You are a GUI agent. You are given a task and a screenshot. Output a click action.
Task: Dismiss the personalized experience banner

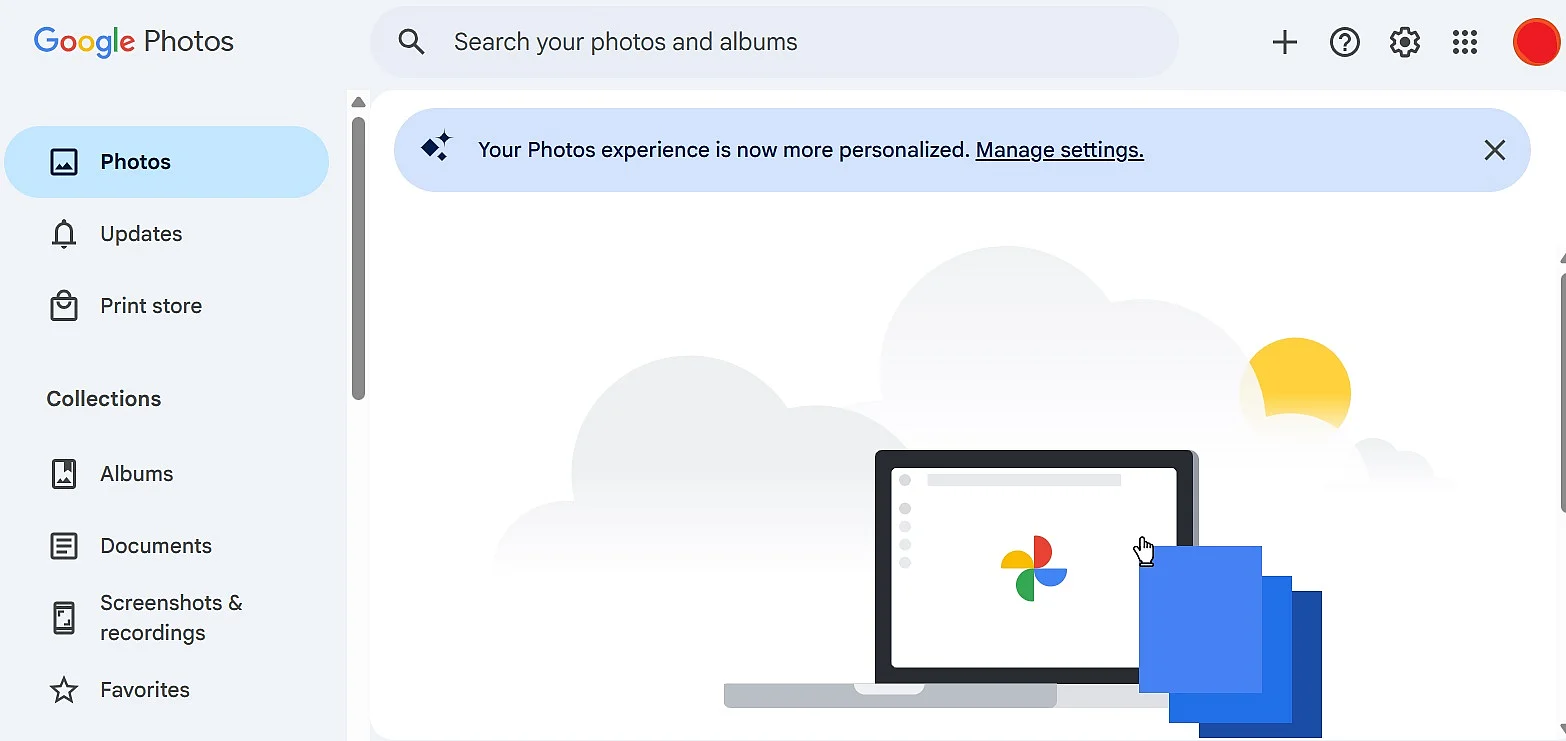1494,150
